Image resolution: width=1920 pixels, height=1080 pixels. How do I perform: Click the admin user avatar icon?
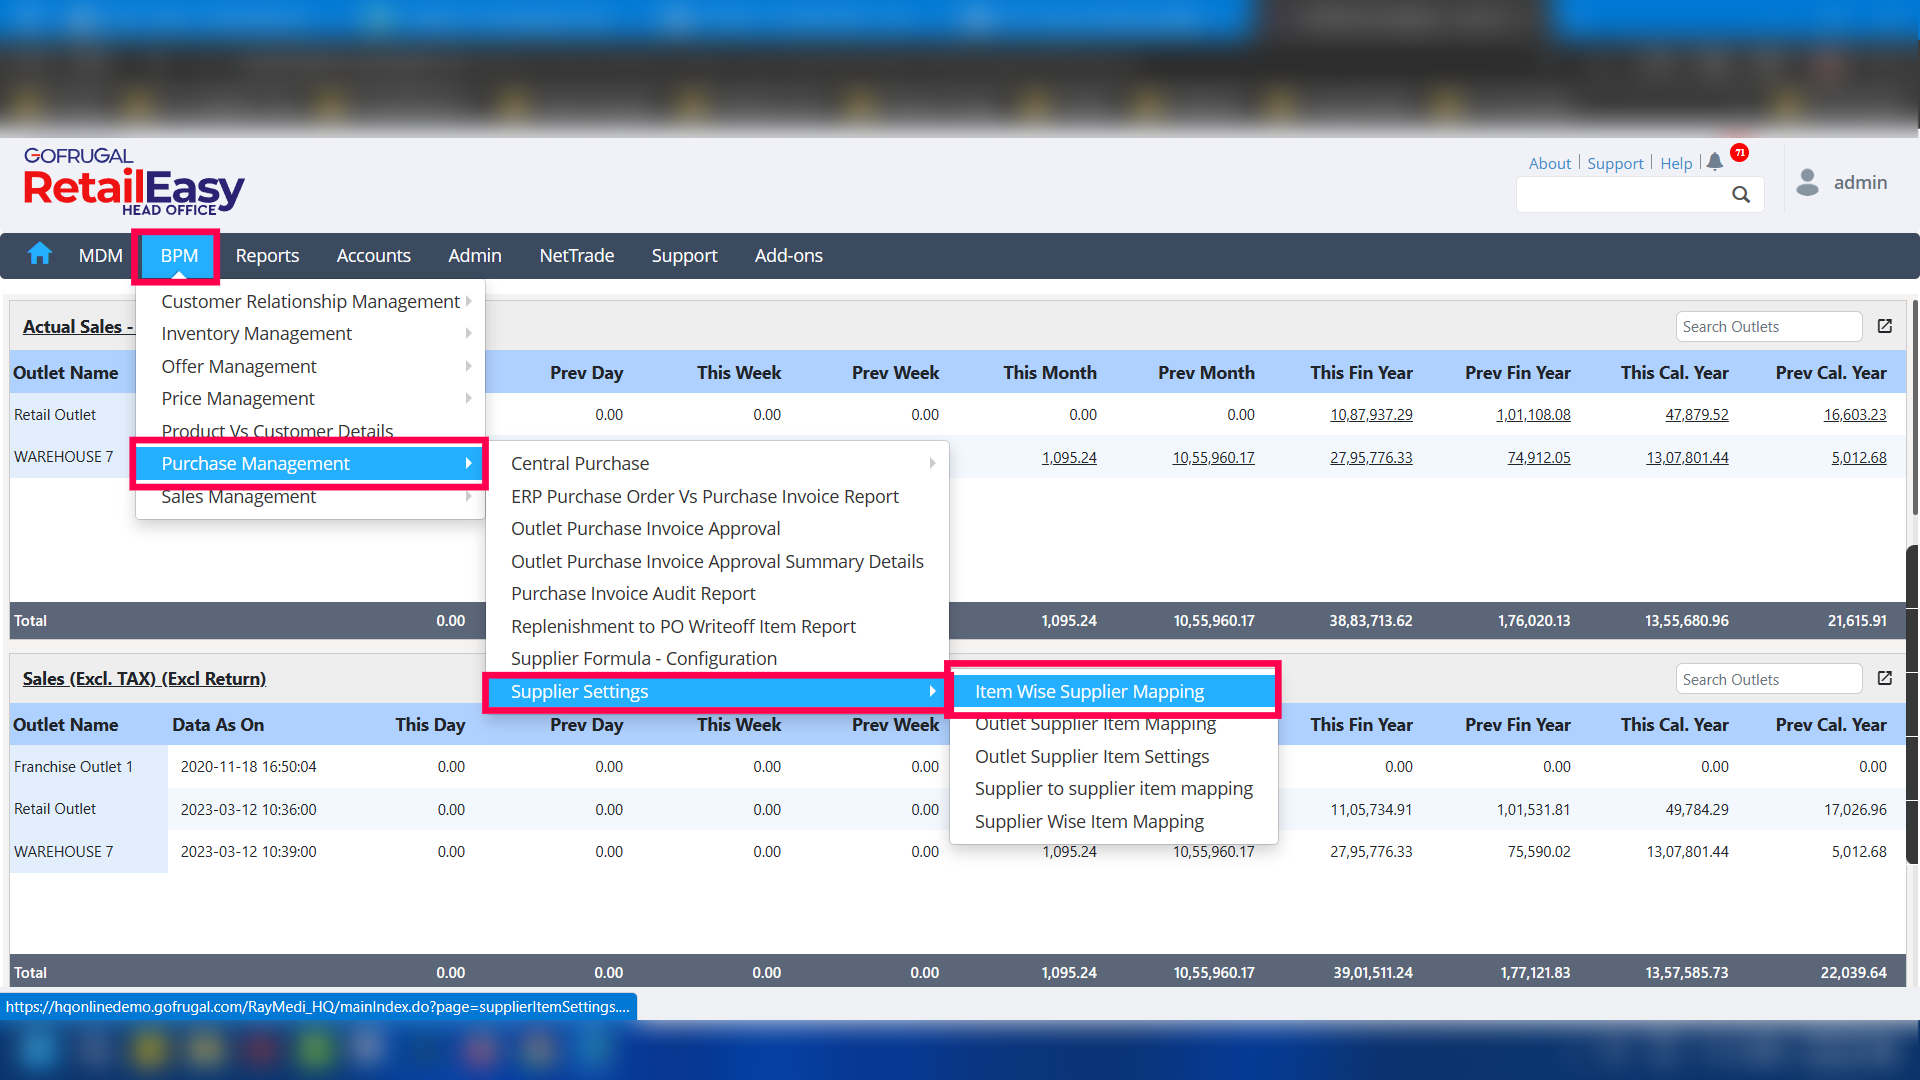[1807, 182]
